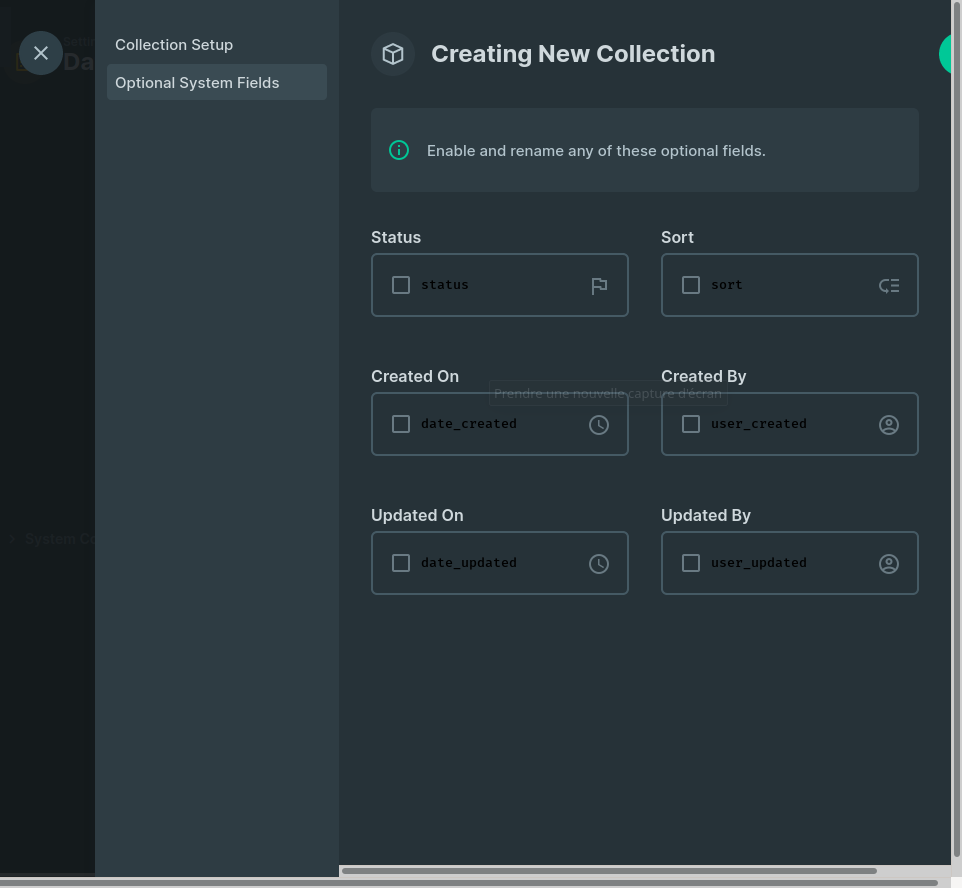This screenshot has width=962, height=888.
Task: Edit the user_updated field name input
Action: point(790,563)
